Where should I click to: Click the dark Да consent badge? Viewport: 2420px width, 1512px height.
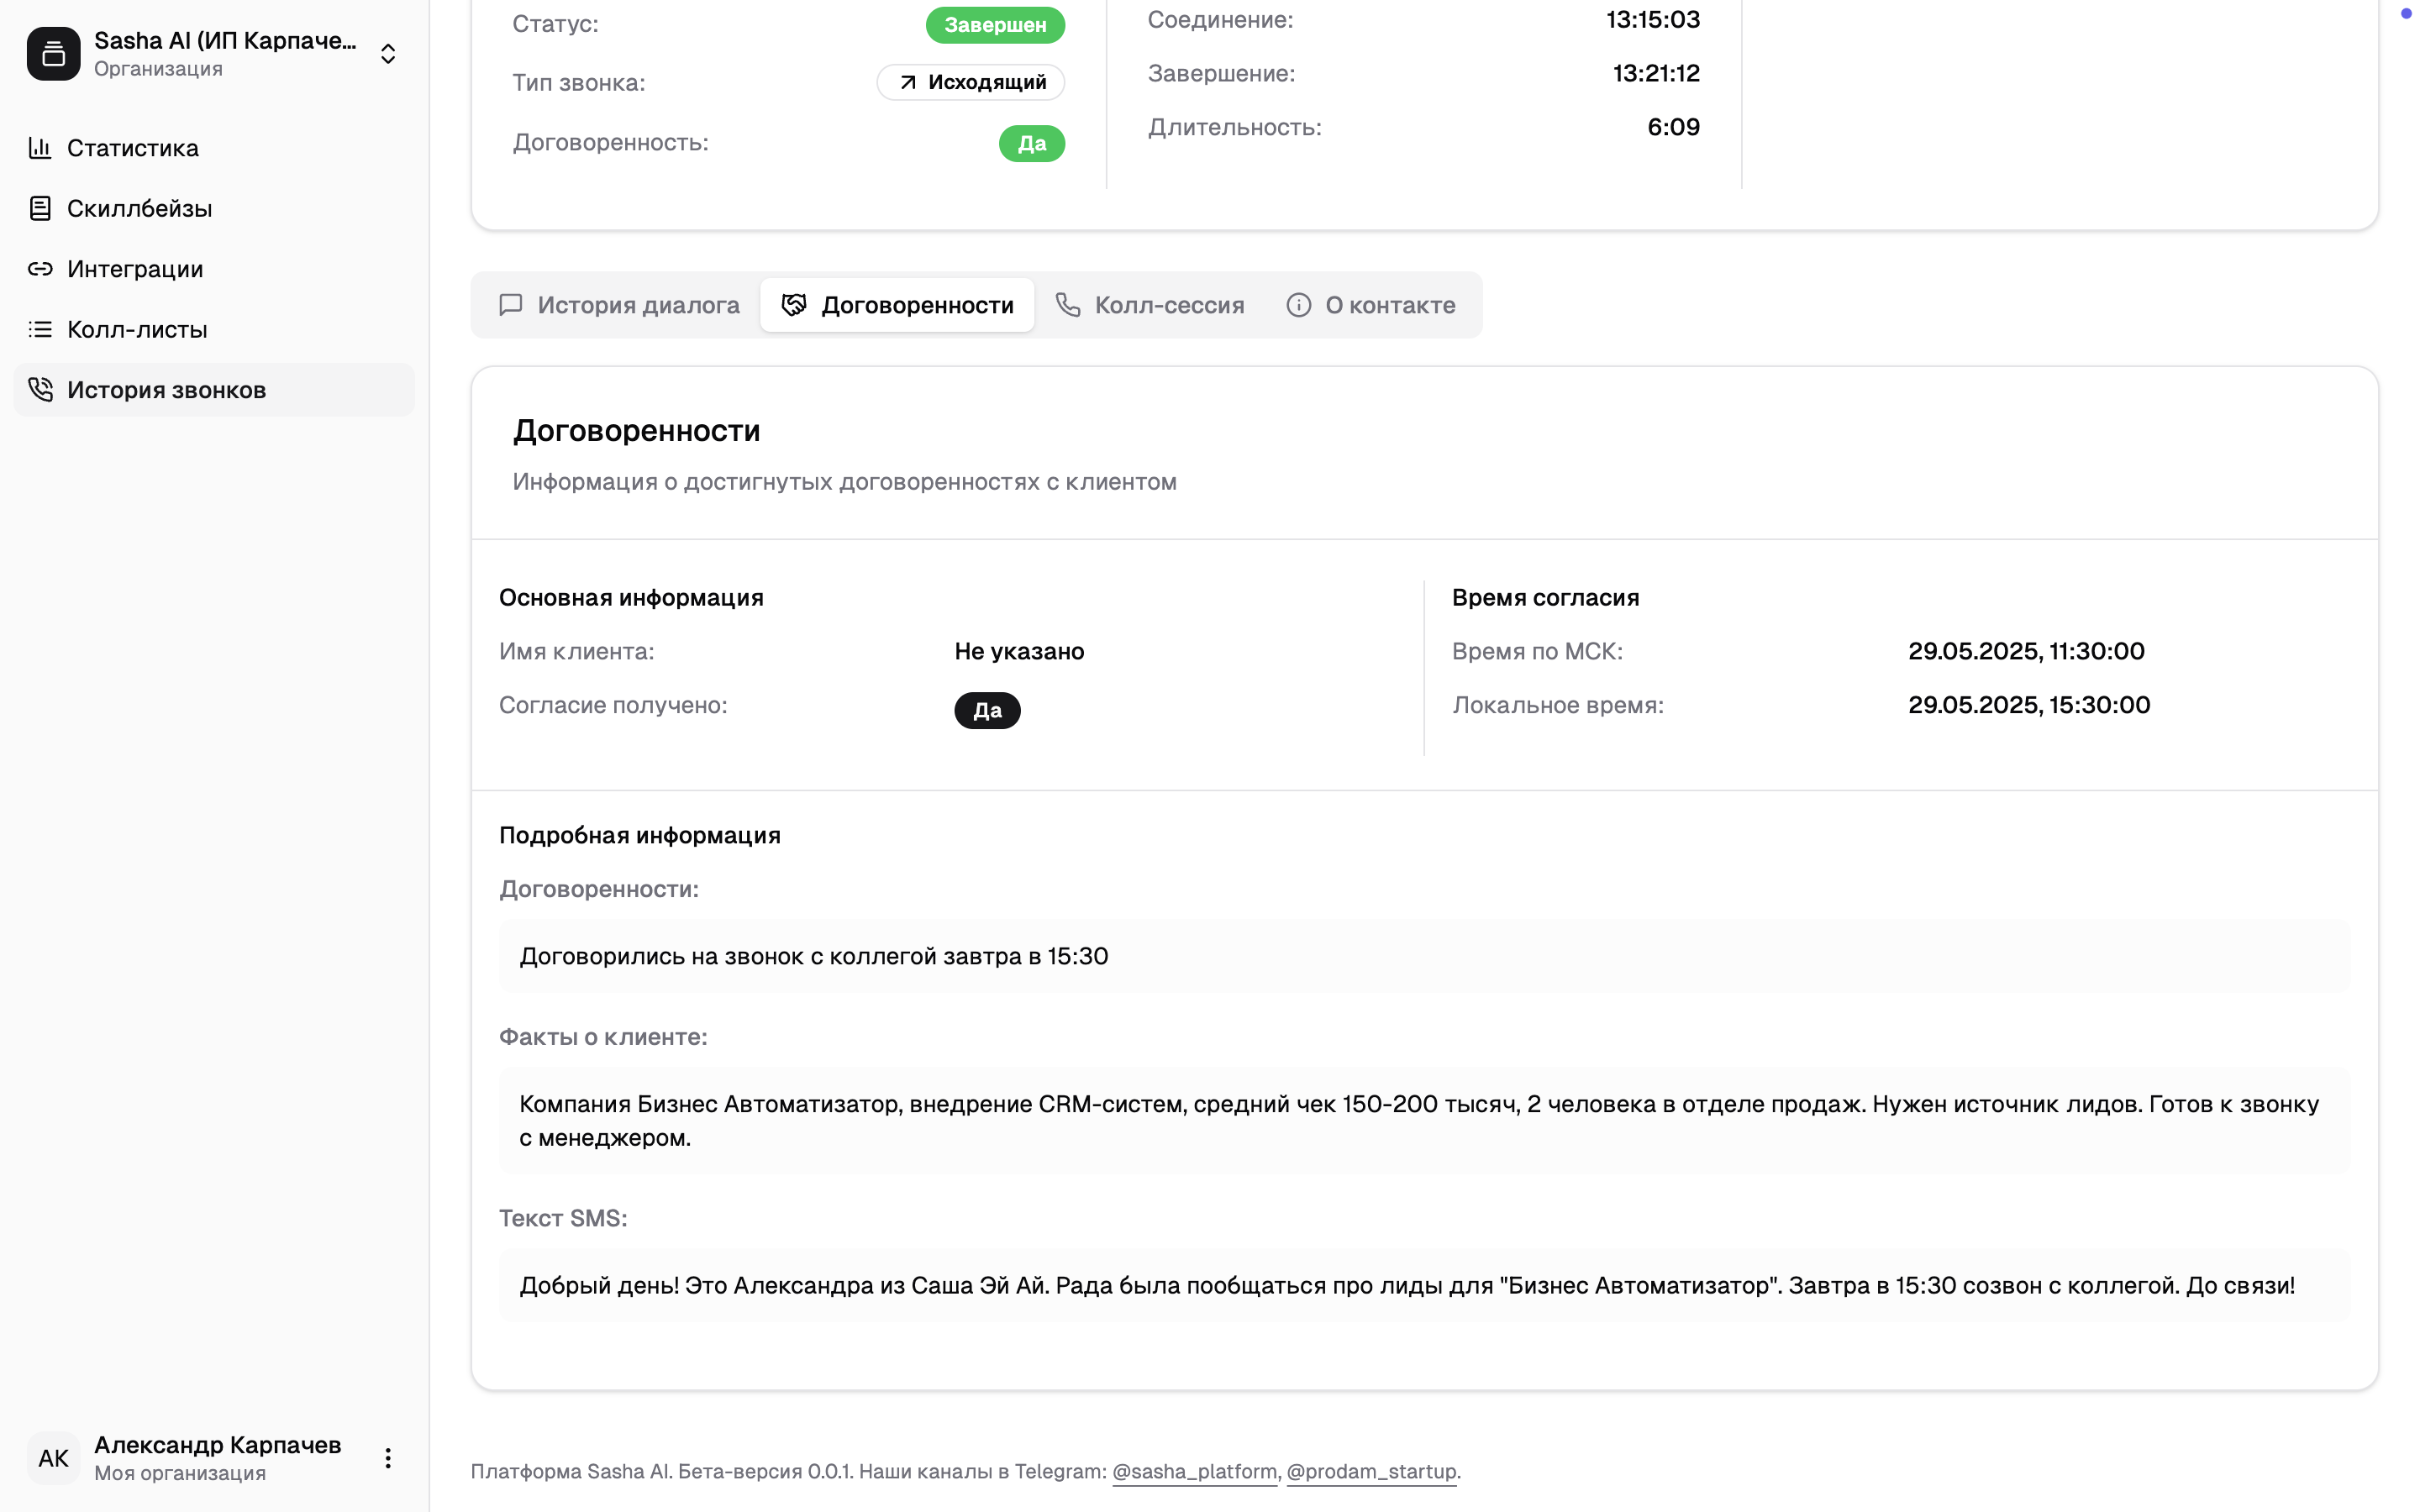tap(987, 710)
